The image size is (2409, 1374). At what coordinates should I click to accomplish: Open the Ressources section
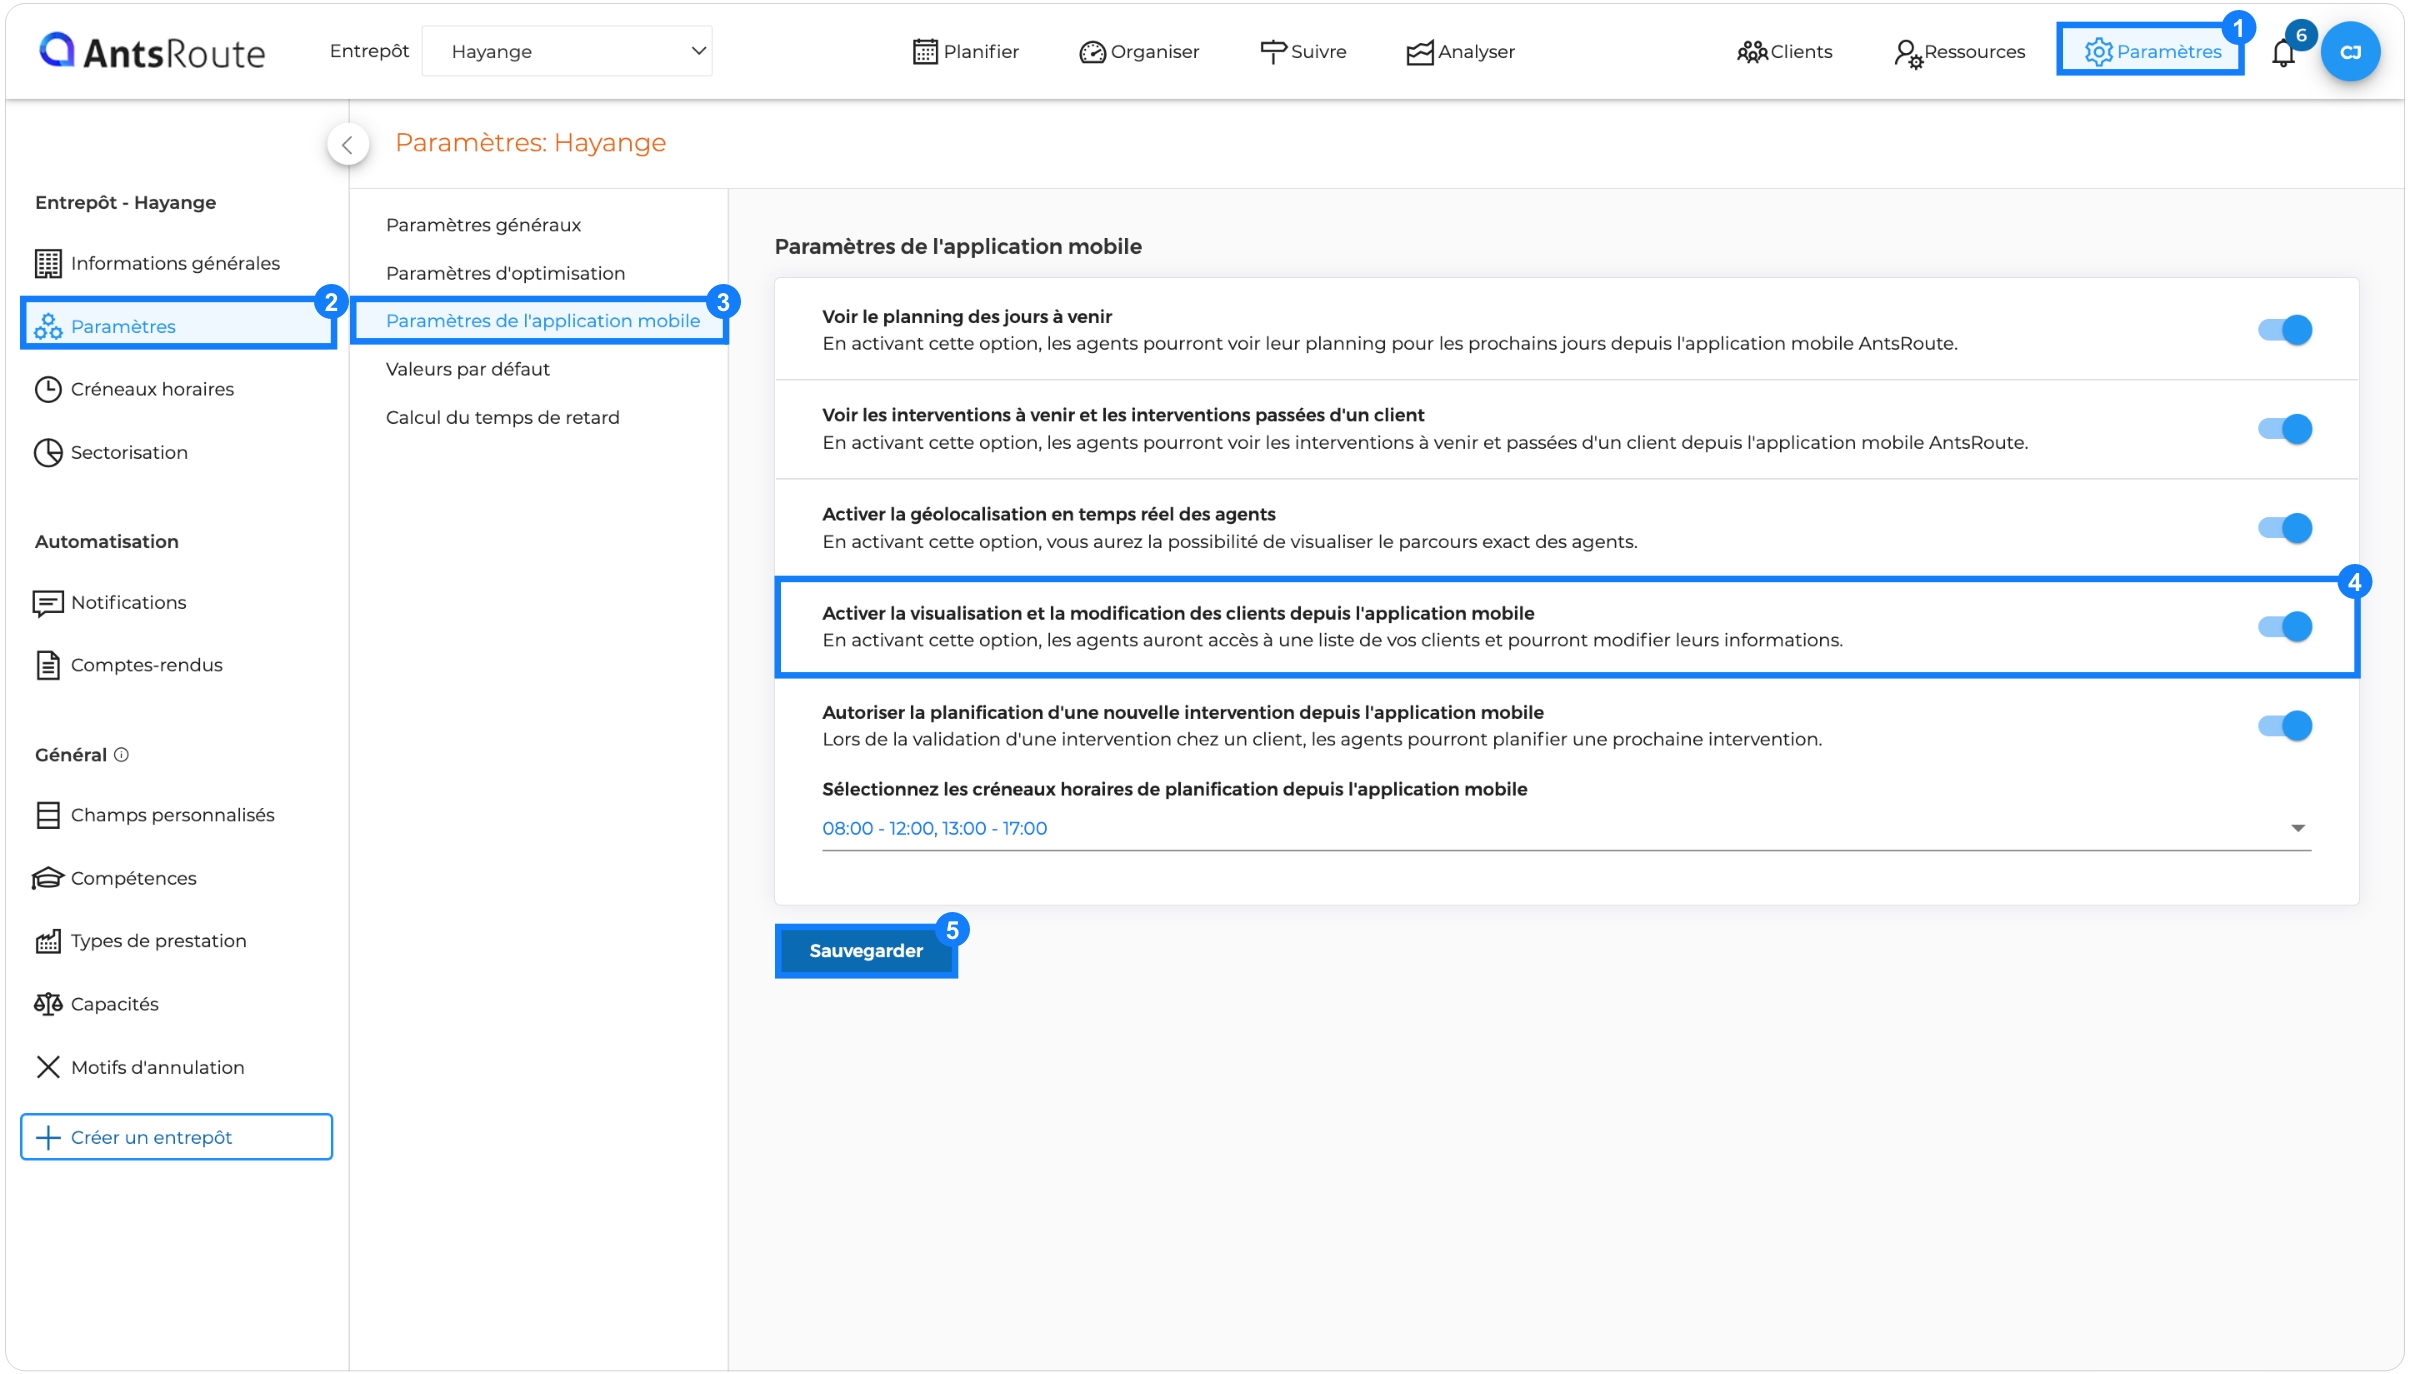[x=1959, y=51]
